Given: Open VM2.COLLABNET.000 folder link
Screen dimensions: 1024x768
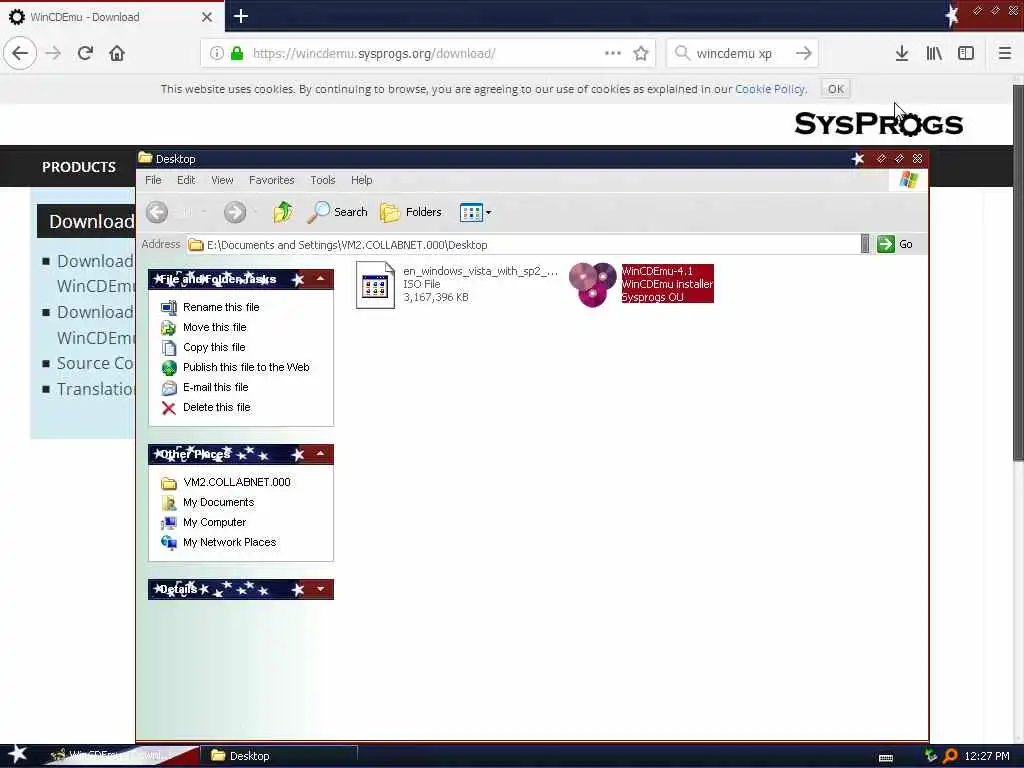Looking at the screenshot, I should click(x=236, y=482).
